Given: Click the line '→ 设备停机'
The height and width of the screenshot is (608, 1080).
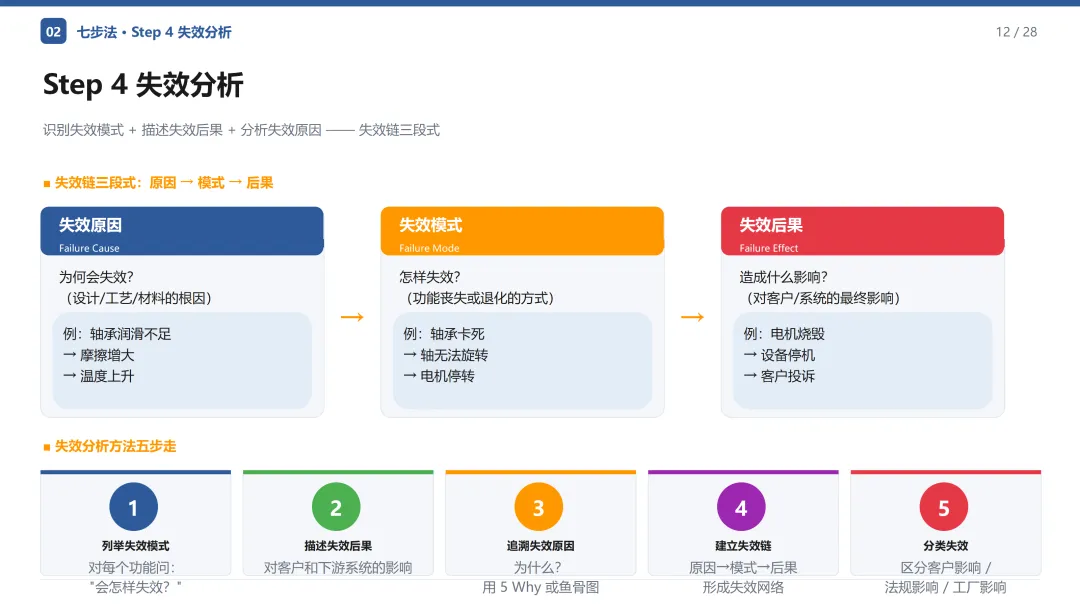Looking at the screenshot, I should point(779,355).
